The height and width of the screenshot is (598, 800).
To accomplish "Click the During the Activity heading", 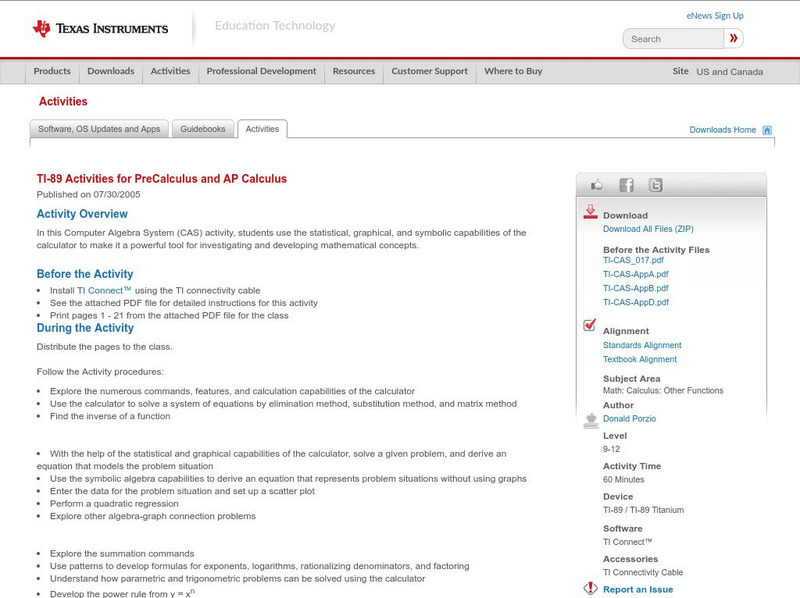I will tap(85, 328).
